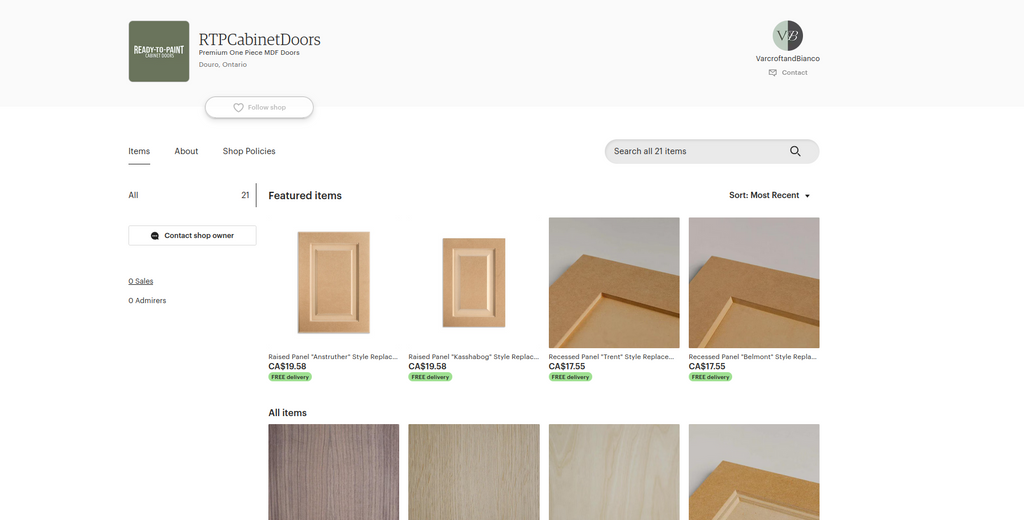Open the Trent recessed panel door thumbnail
Screen dimensions: 1024x520
pyautogui.click(x=614, y=283)
